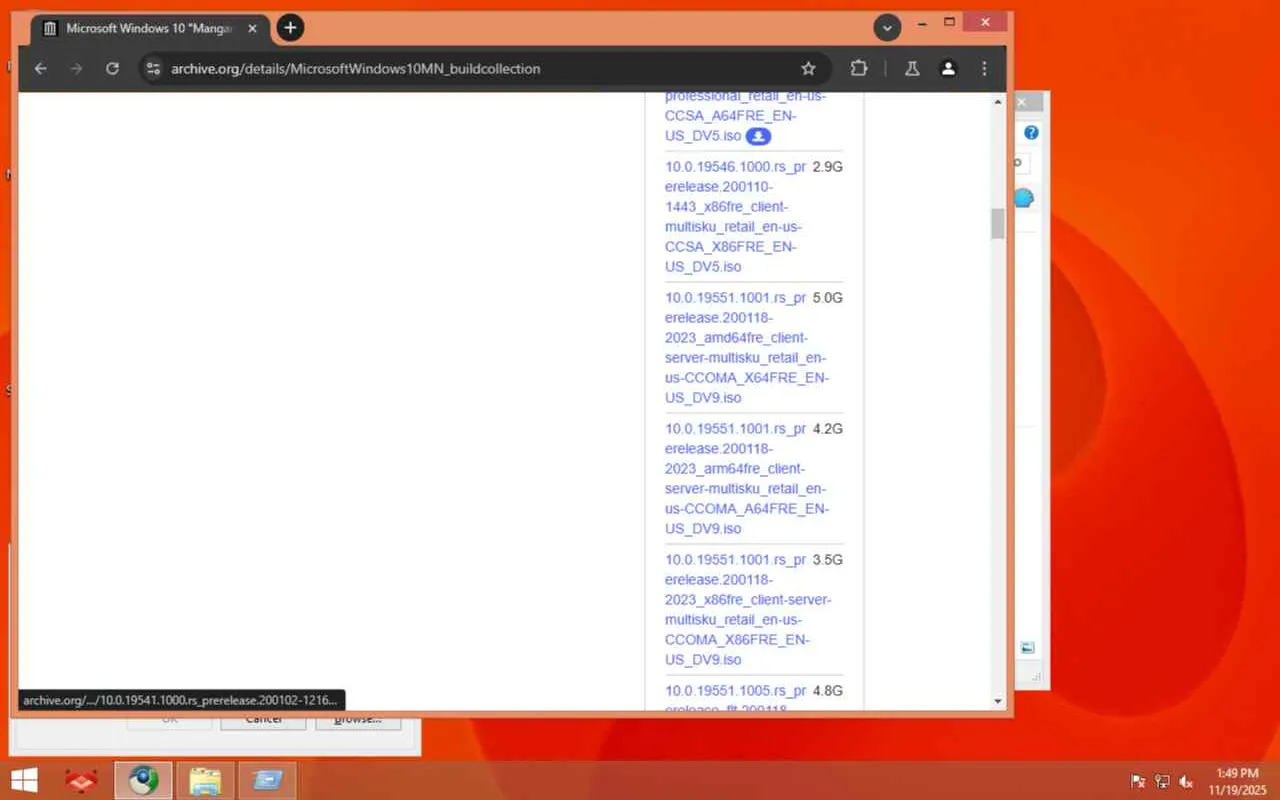Click the 2.9G file size text

[828, 167]
